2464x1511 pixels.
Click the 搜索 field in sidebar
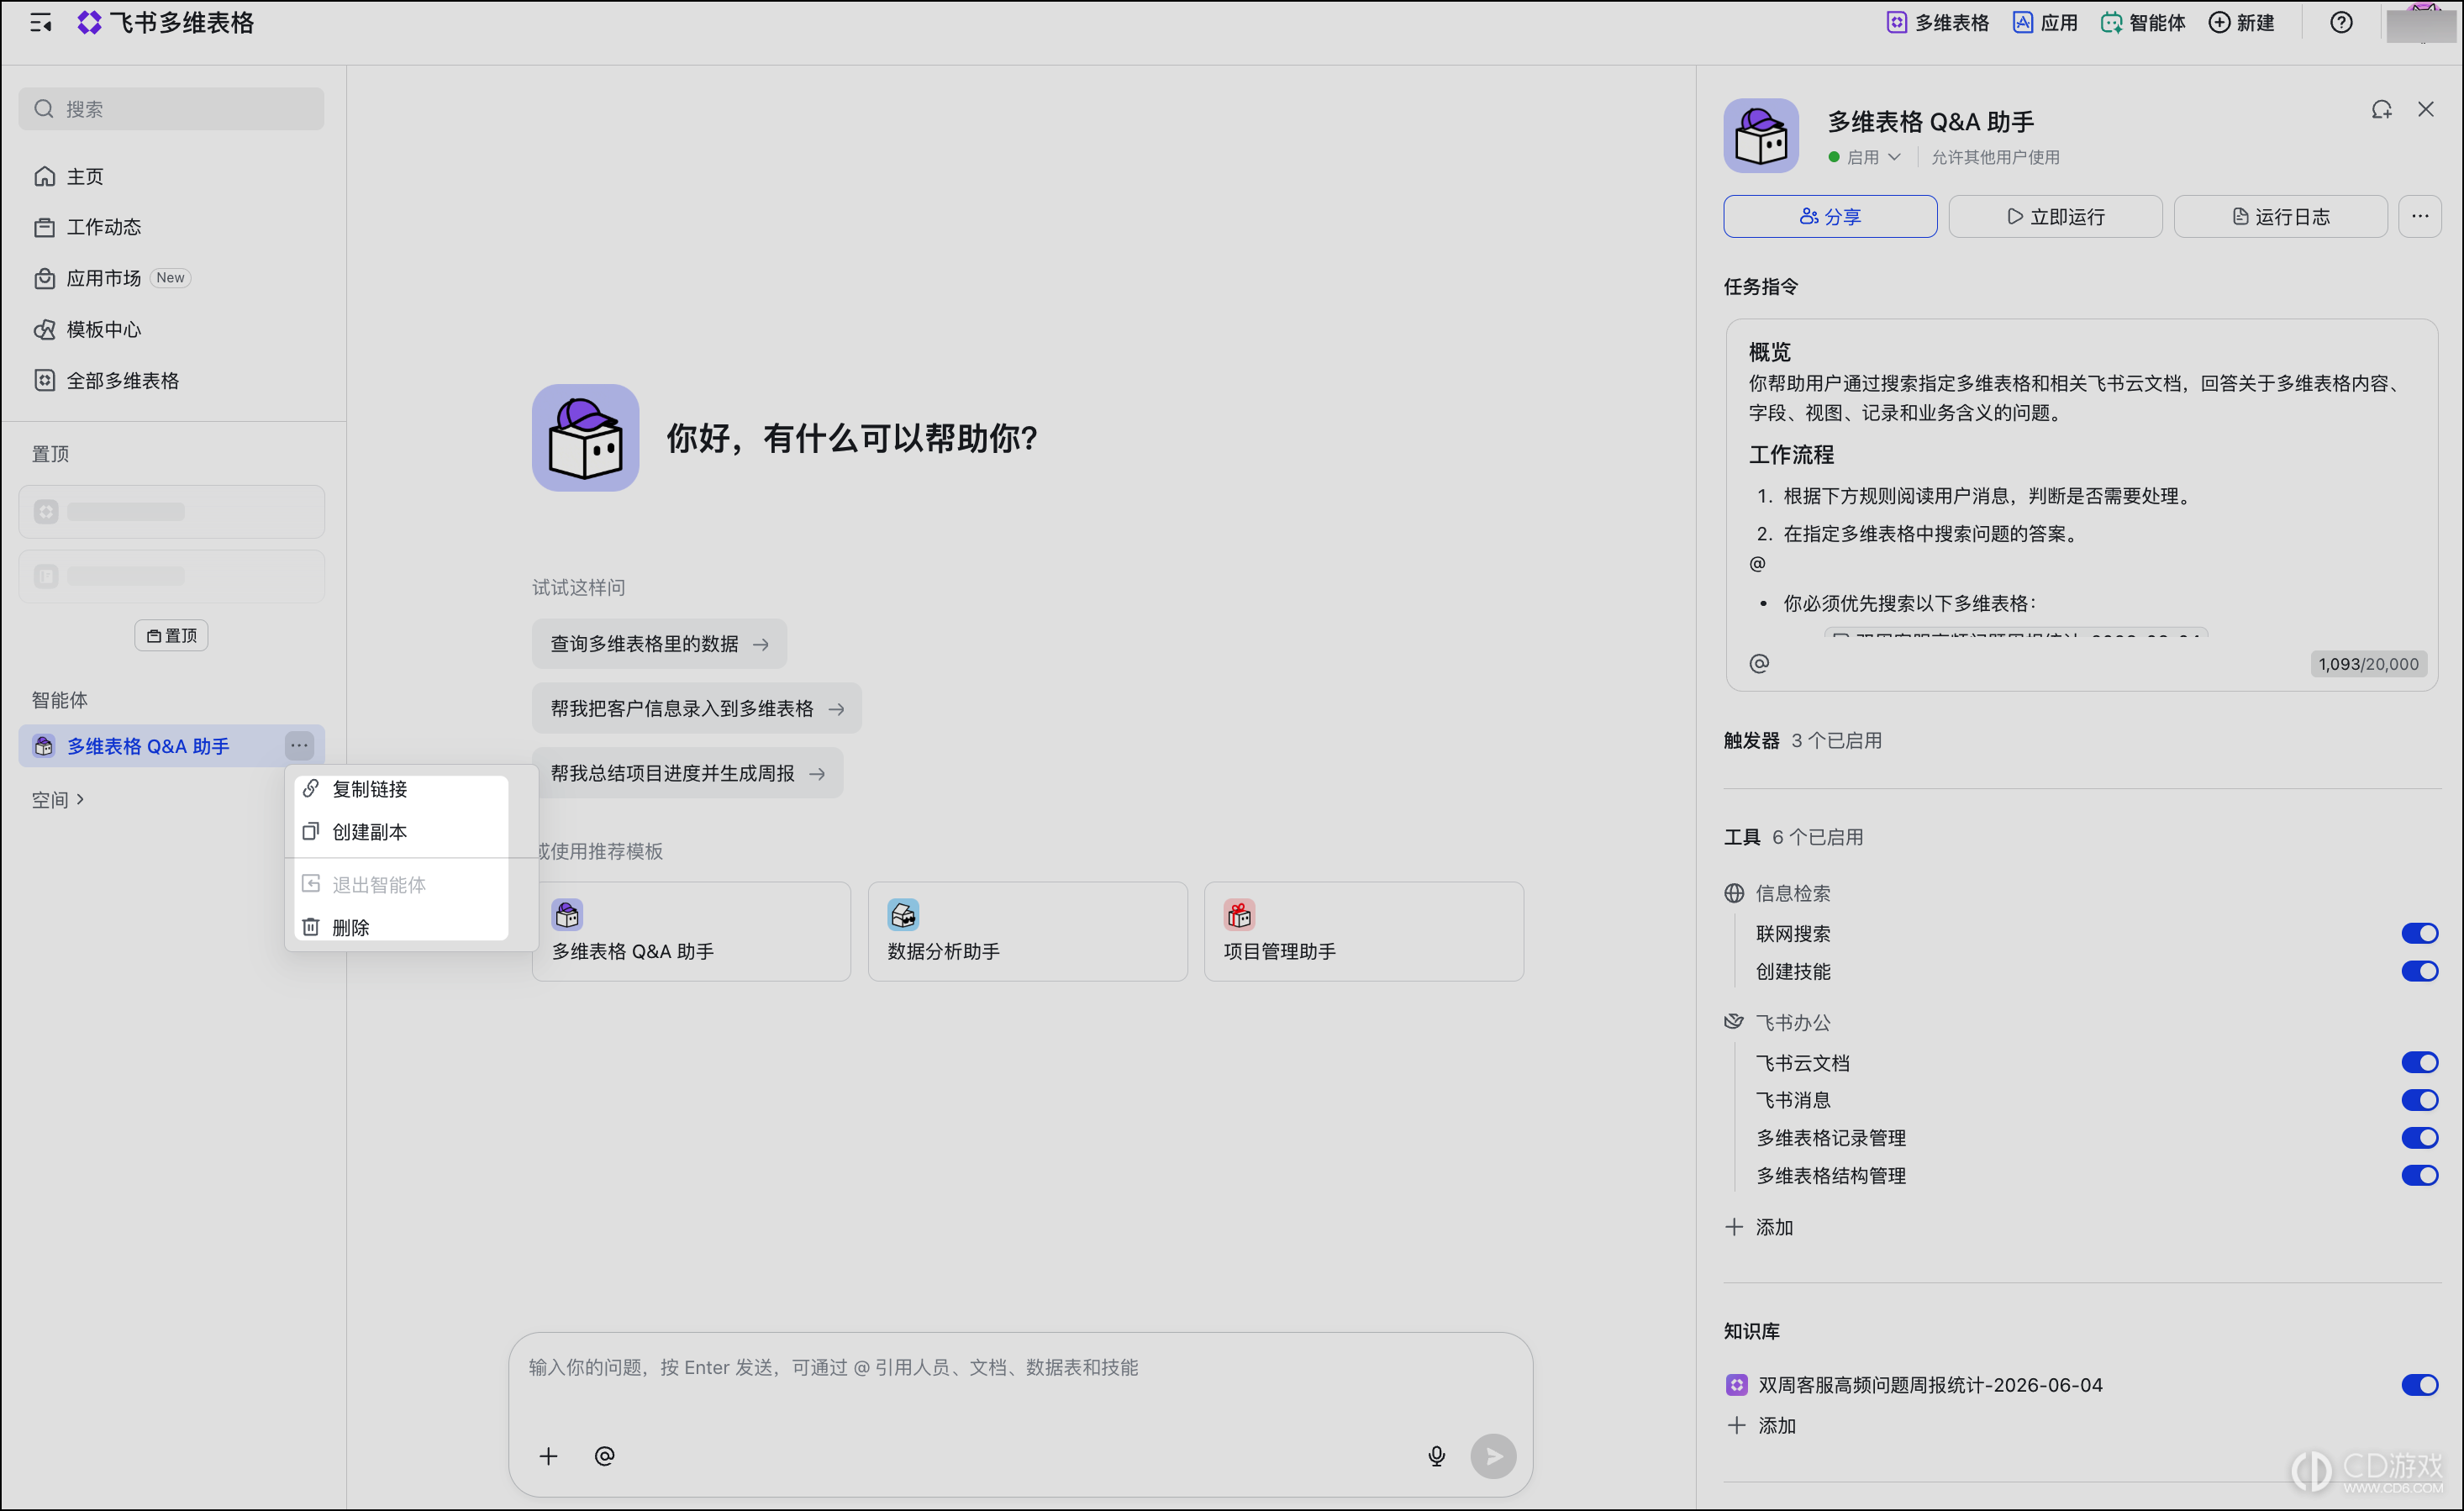coord(171,108)
